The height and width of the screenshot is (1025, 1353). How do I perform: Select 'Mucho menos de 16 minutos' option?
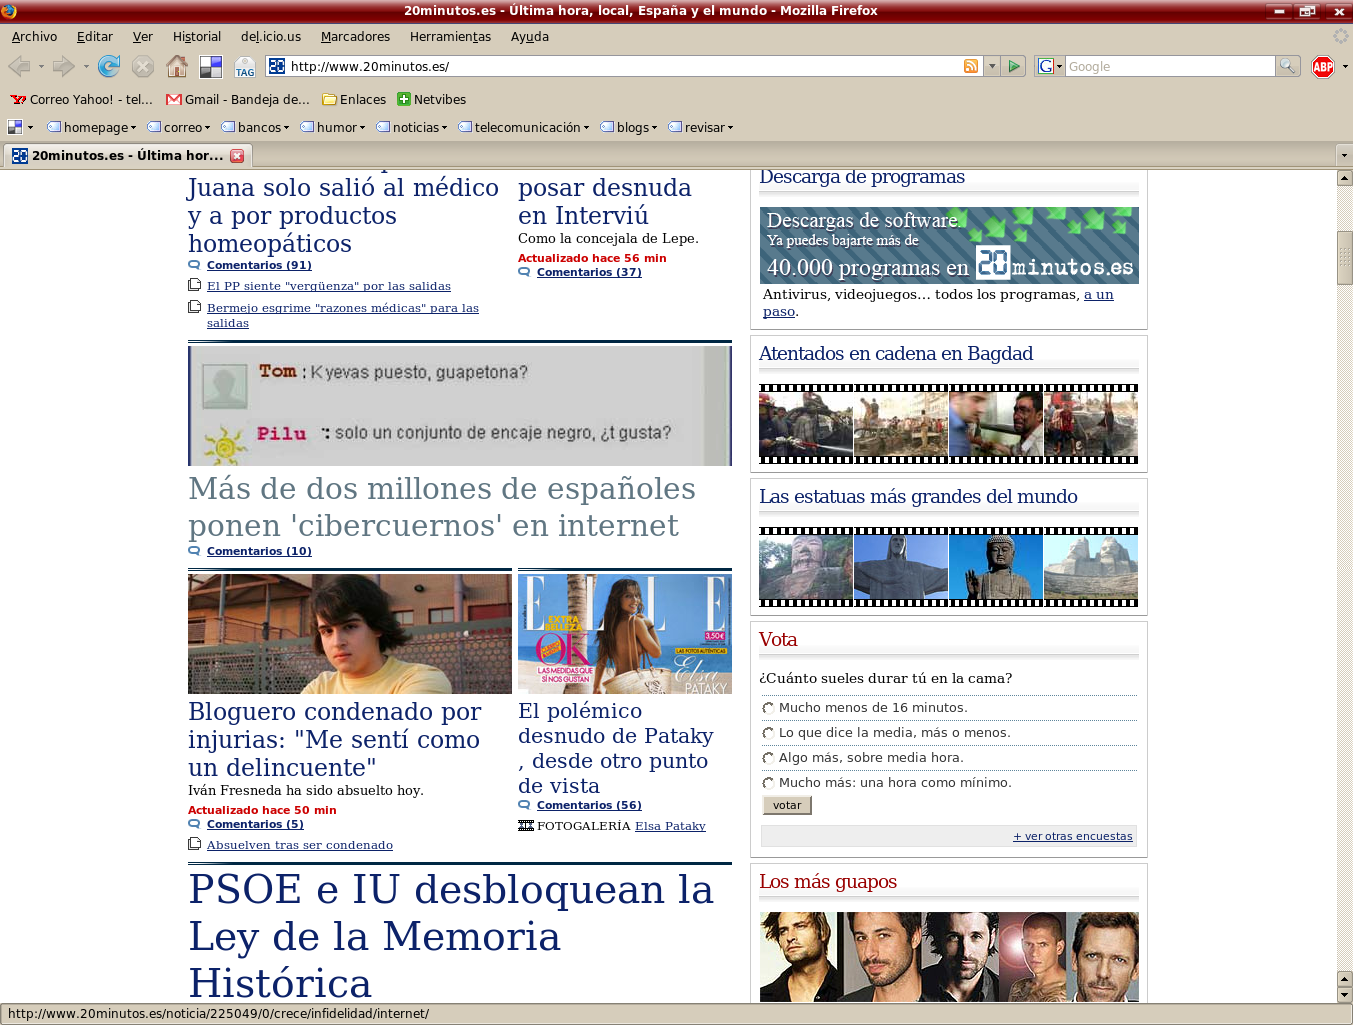tap(768, 708)
